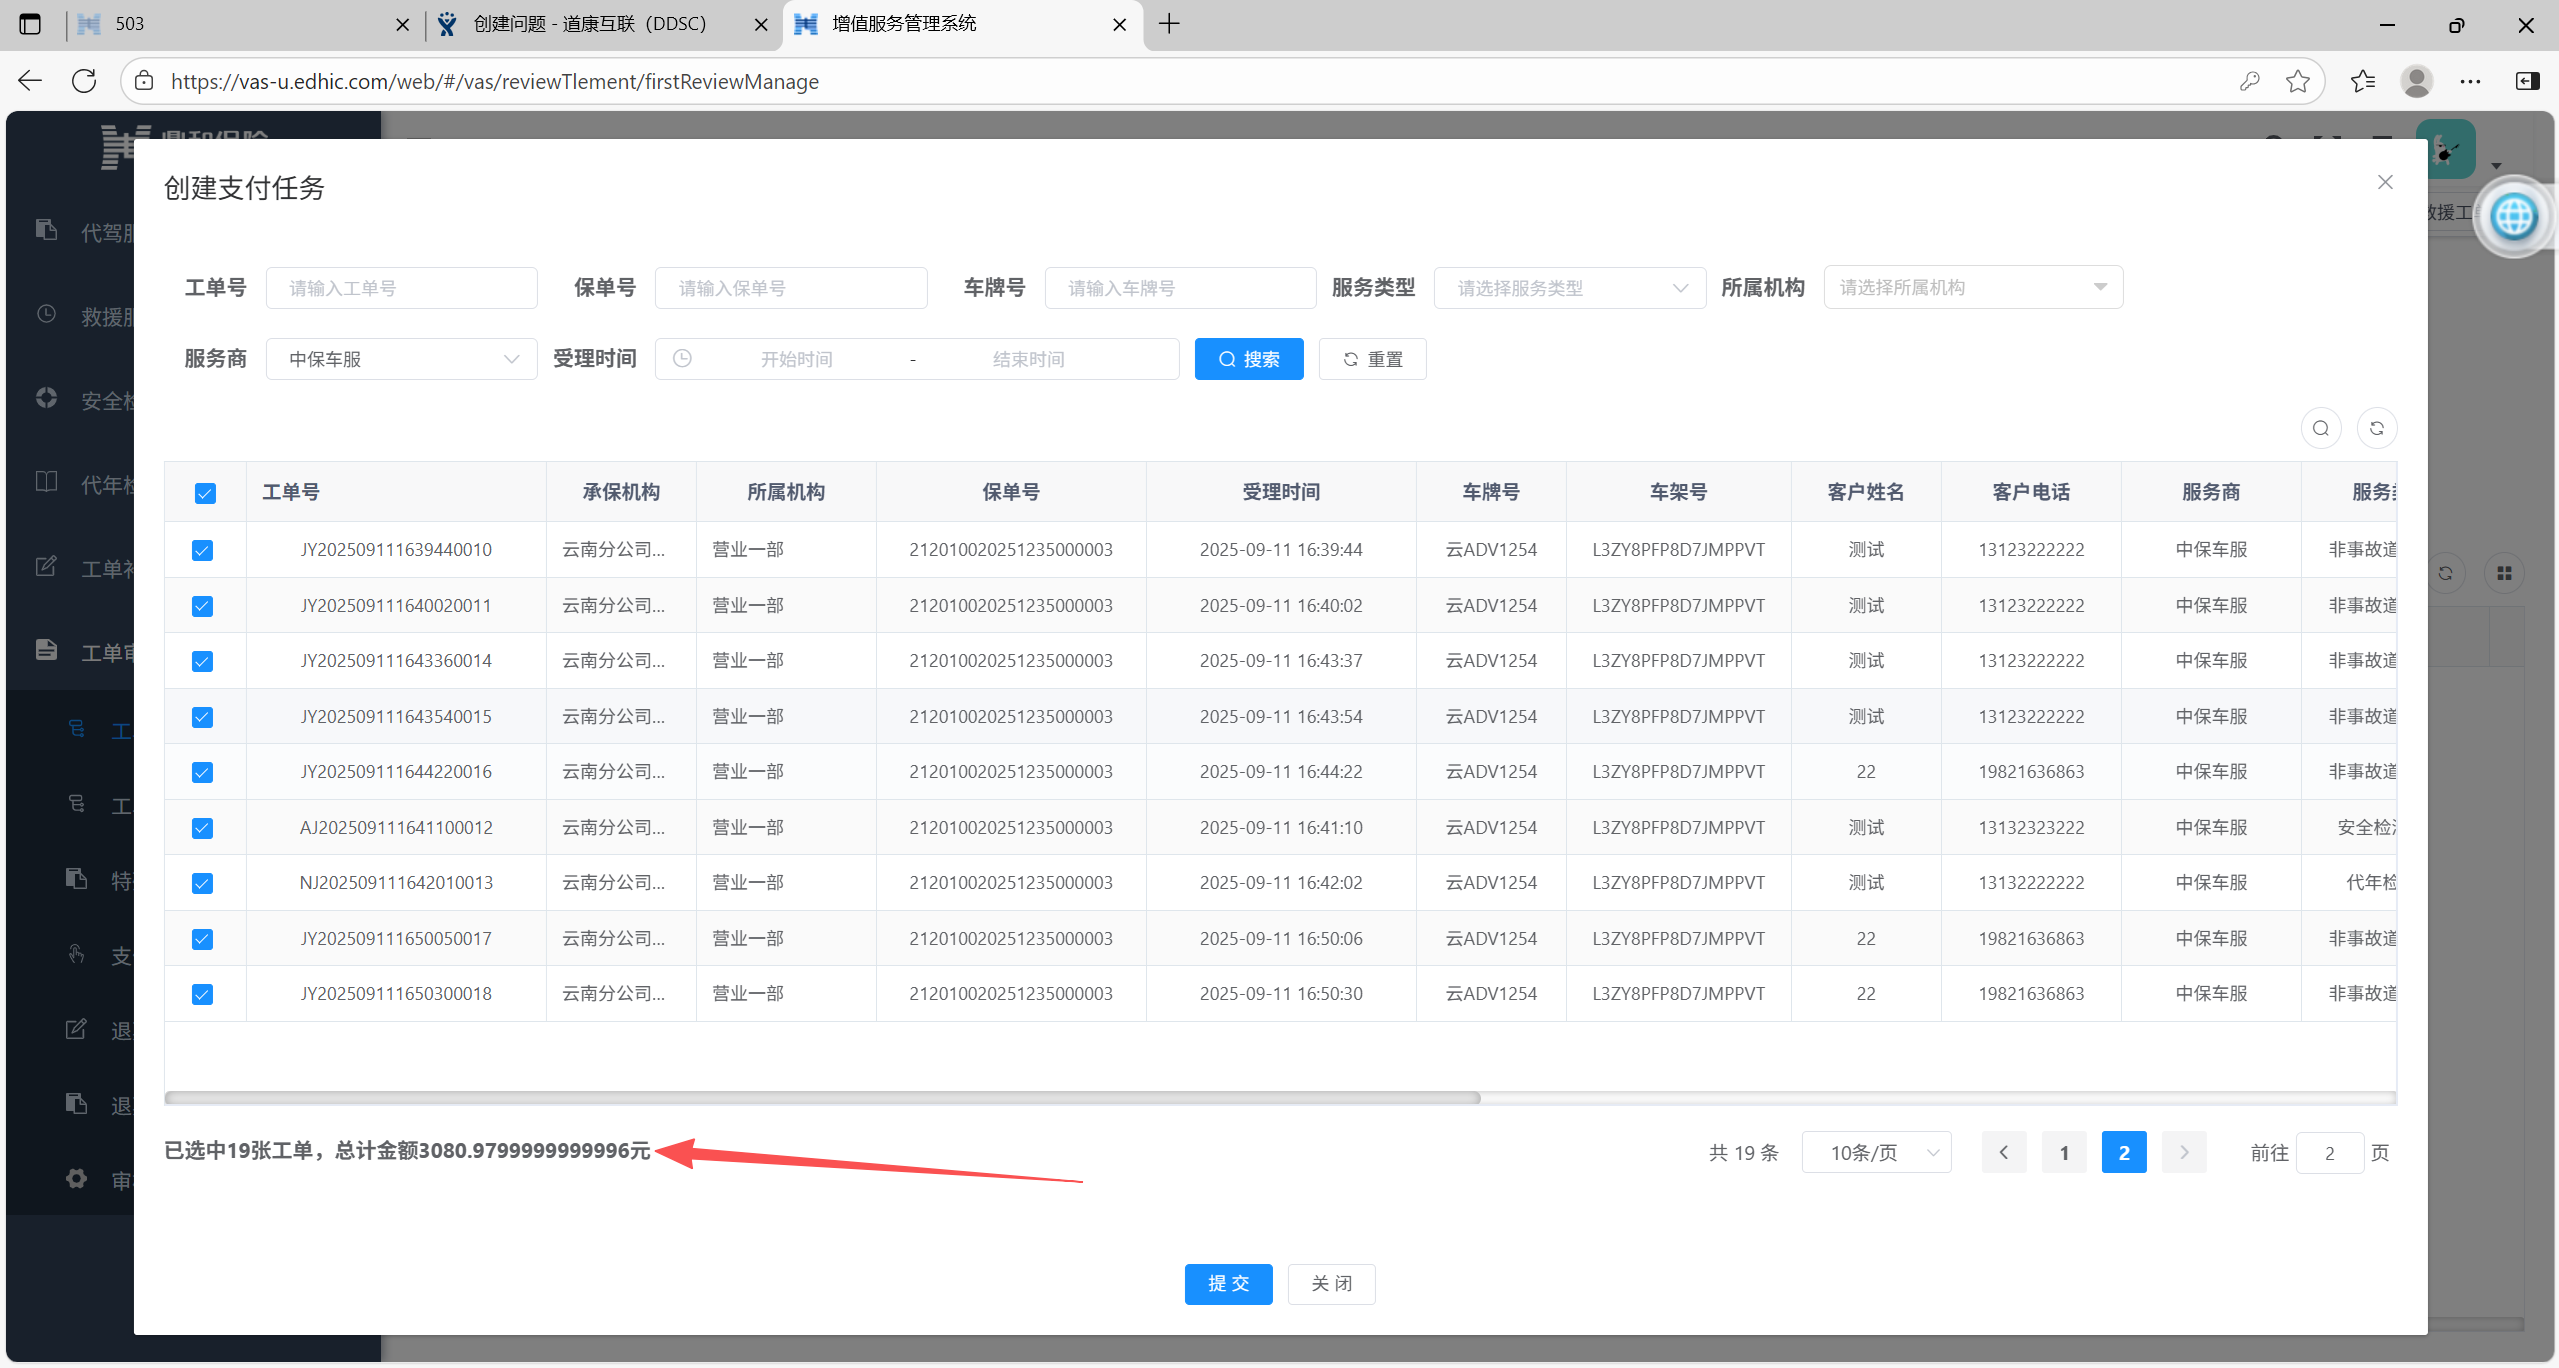Screen dimensions: 2559x1368
Task: Open browser settings and more menu
Action: click(x=2470, y=82)
